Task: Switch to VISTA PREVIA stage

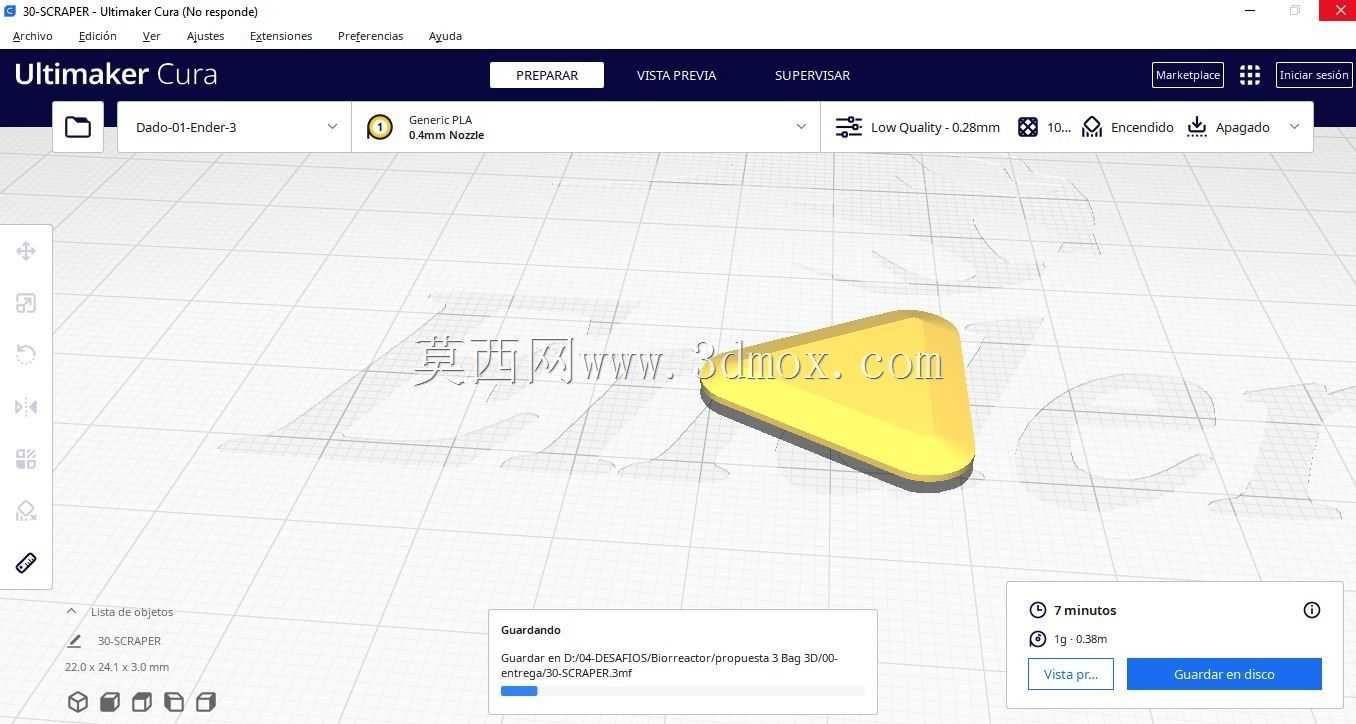Action: (x=676, y=75)
